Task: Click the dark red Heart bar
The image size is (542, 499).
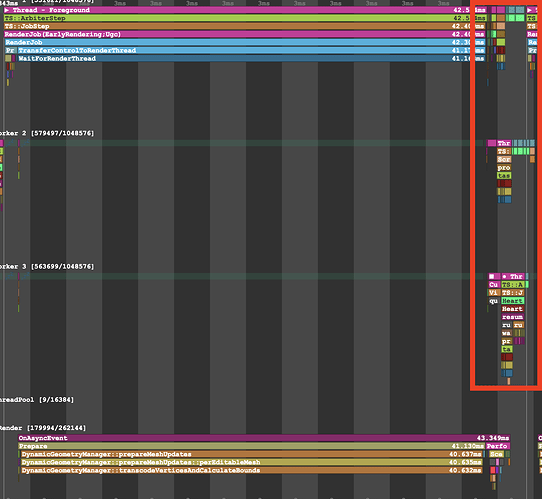Action: (513, 309)
